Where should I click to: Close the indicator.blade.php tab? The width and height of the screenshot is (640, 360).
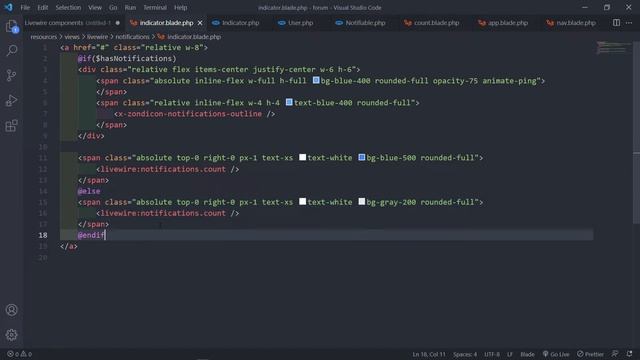(200, 23)
